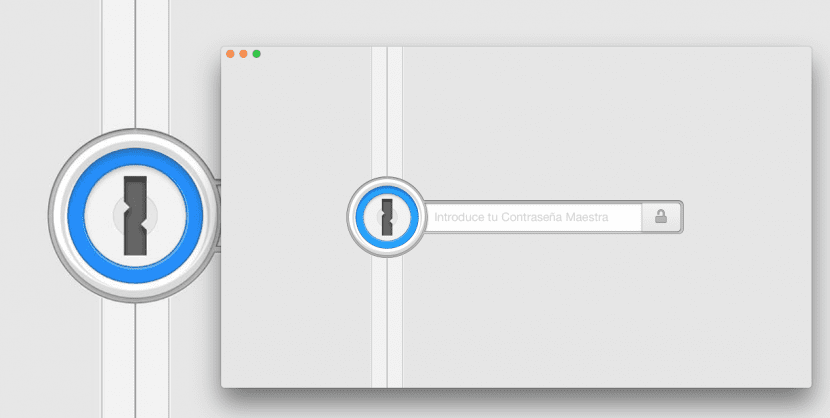Screen dimensions: 830x418
Task: Click the small 1Password keyhole logo
Action: [387, 217]
